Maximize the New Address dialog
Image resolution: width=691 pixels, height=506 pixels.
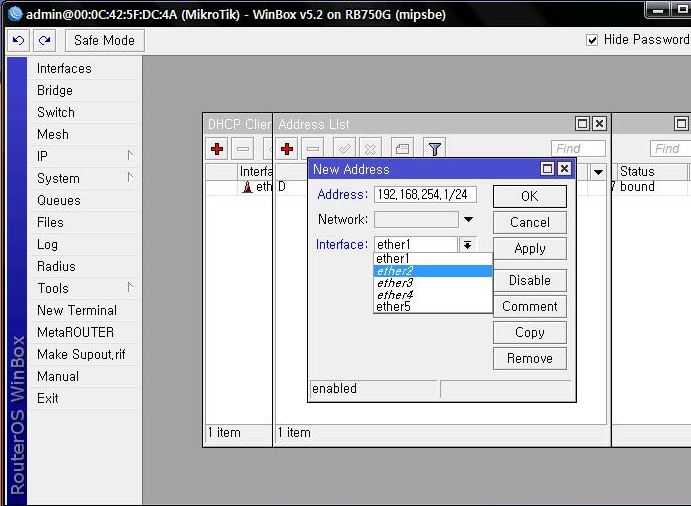click(547, 169)
